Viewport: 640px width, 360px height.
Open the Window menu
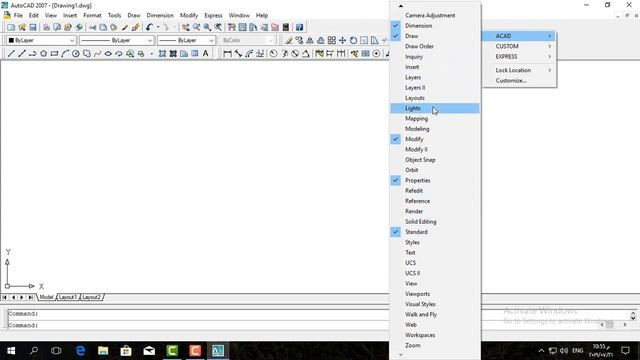point(239,15)
